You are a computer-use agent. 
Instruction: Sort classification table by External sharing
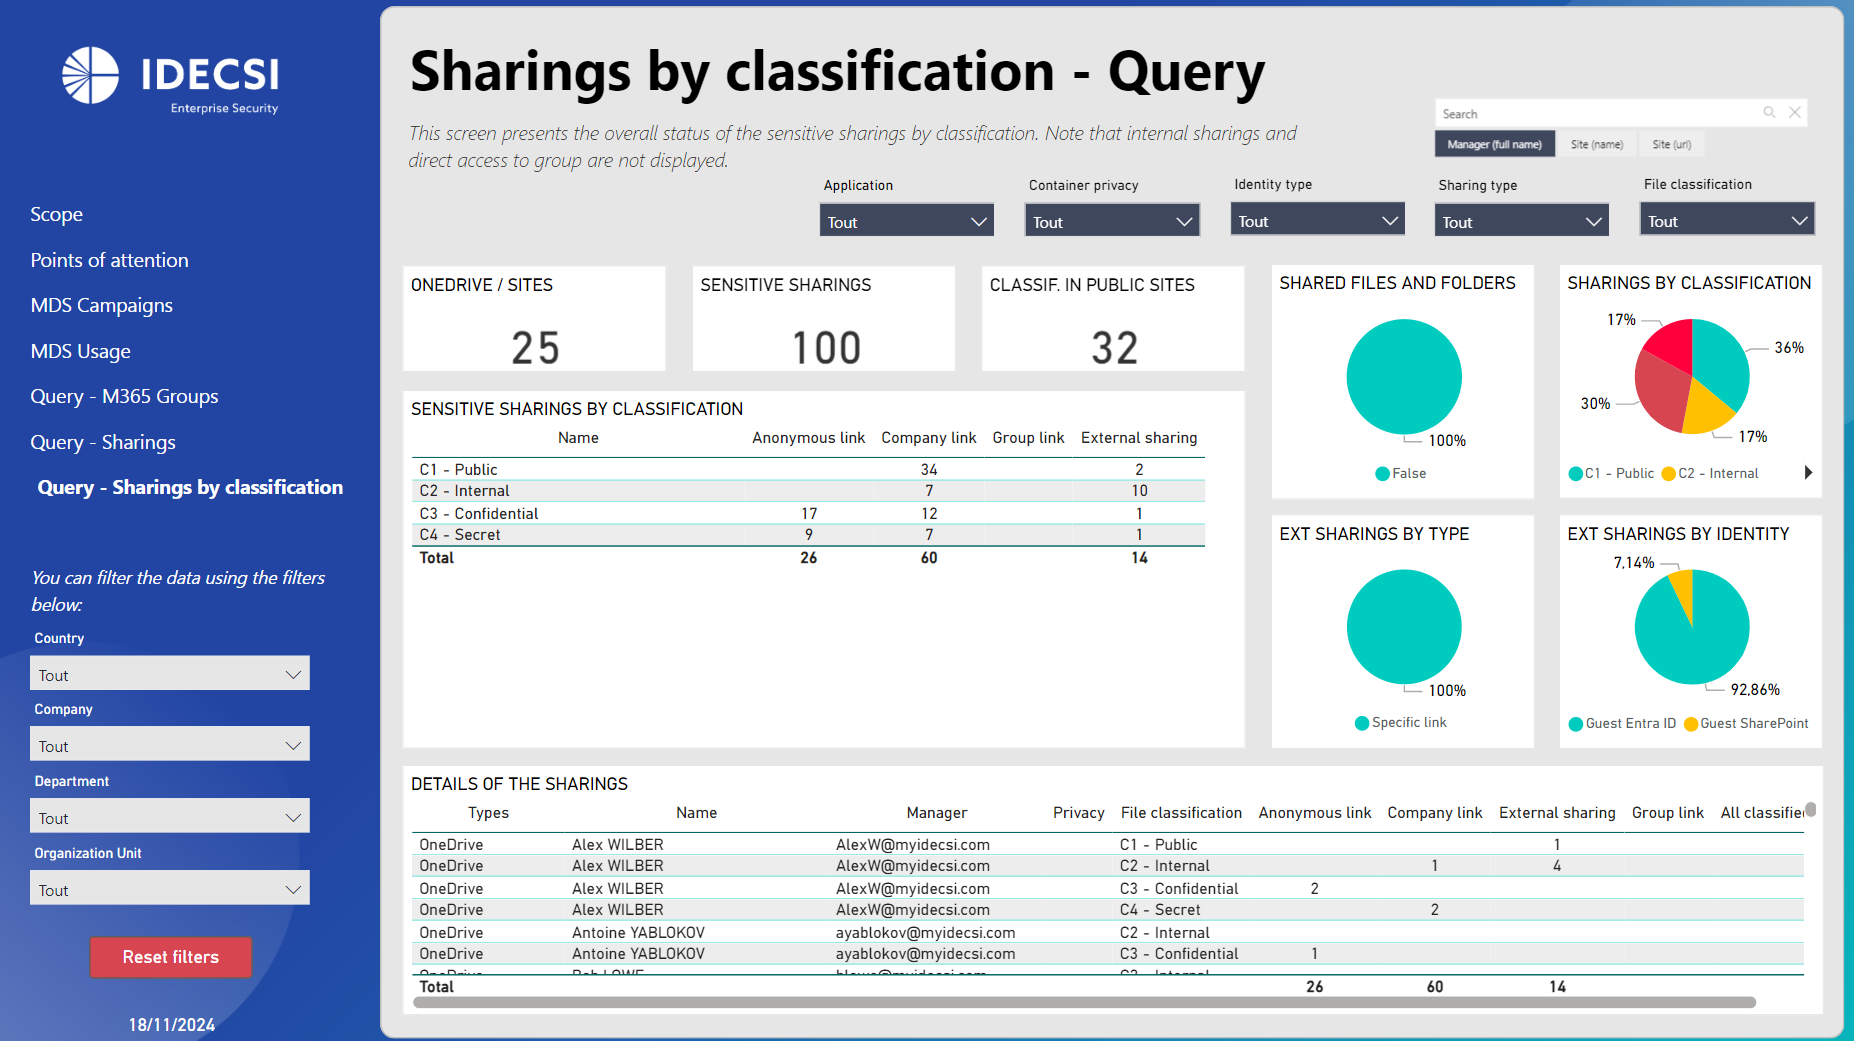coord(1139,438)
